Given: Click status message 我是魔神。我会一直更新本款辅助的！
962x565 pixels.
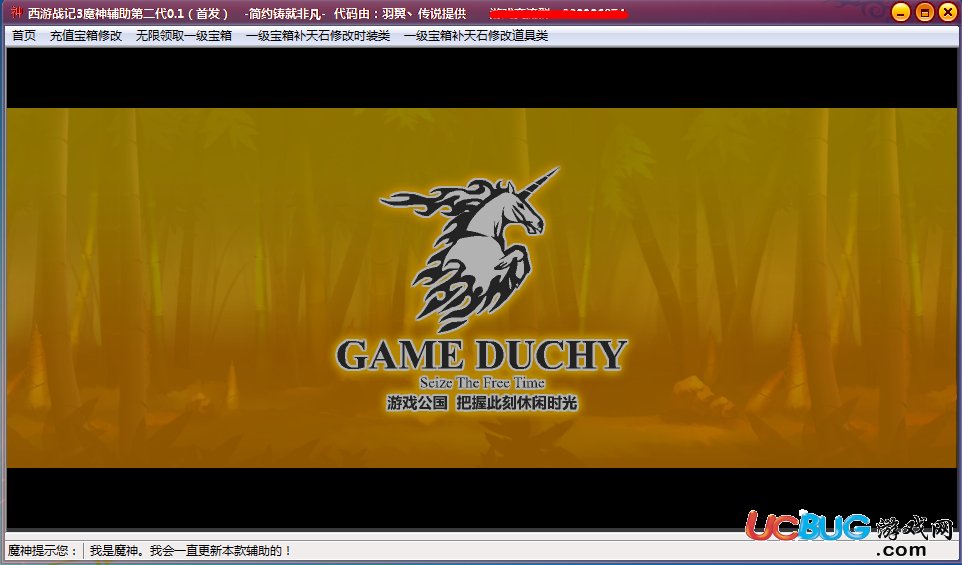Looking at the screenshot, I should coord(191,550).
